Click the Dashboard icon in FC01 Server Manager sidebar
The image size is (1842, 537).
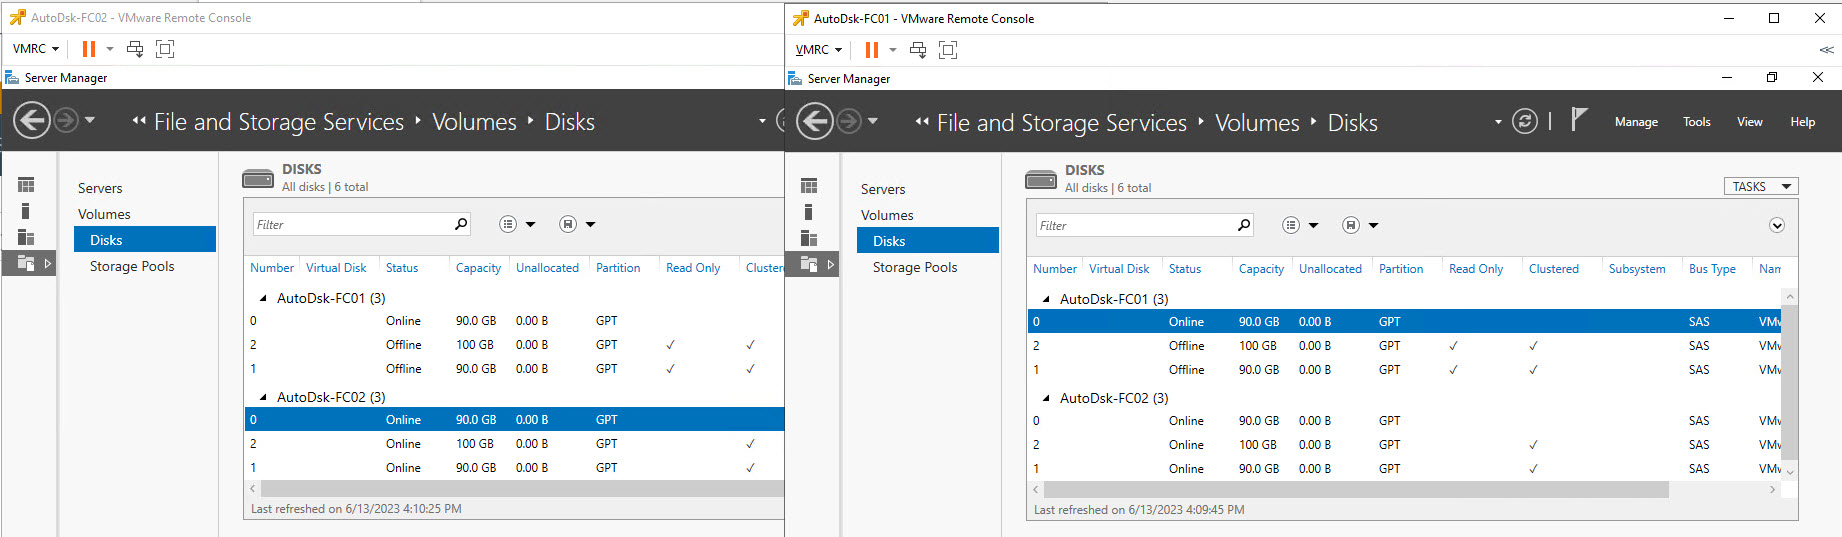coord(809,186)
